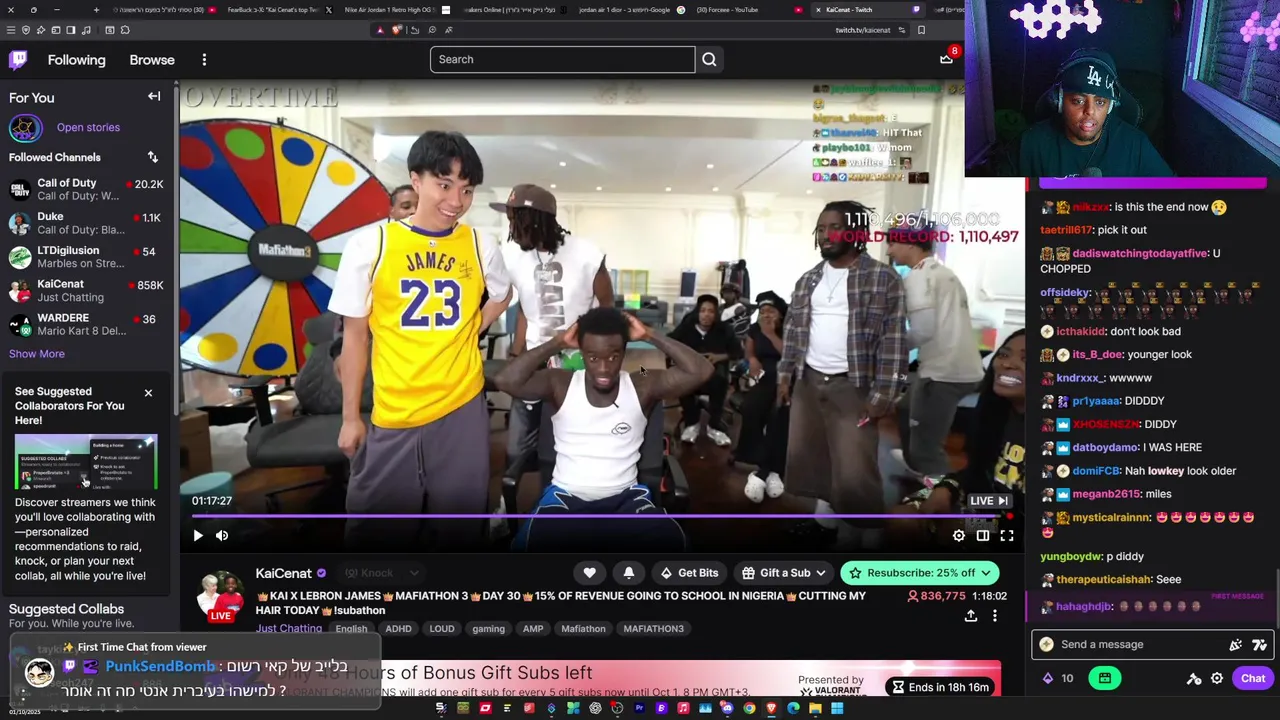Open the Gift a Sub dropdown

click(784, 573)
